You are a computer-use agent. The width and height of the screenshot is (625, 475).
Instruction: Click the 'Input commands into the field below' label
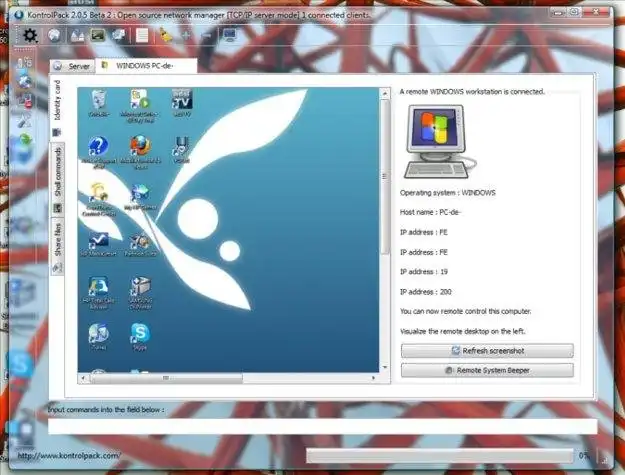[106, 410]
